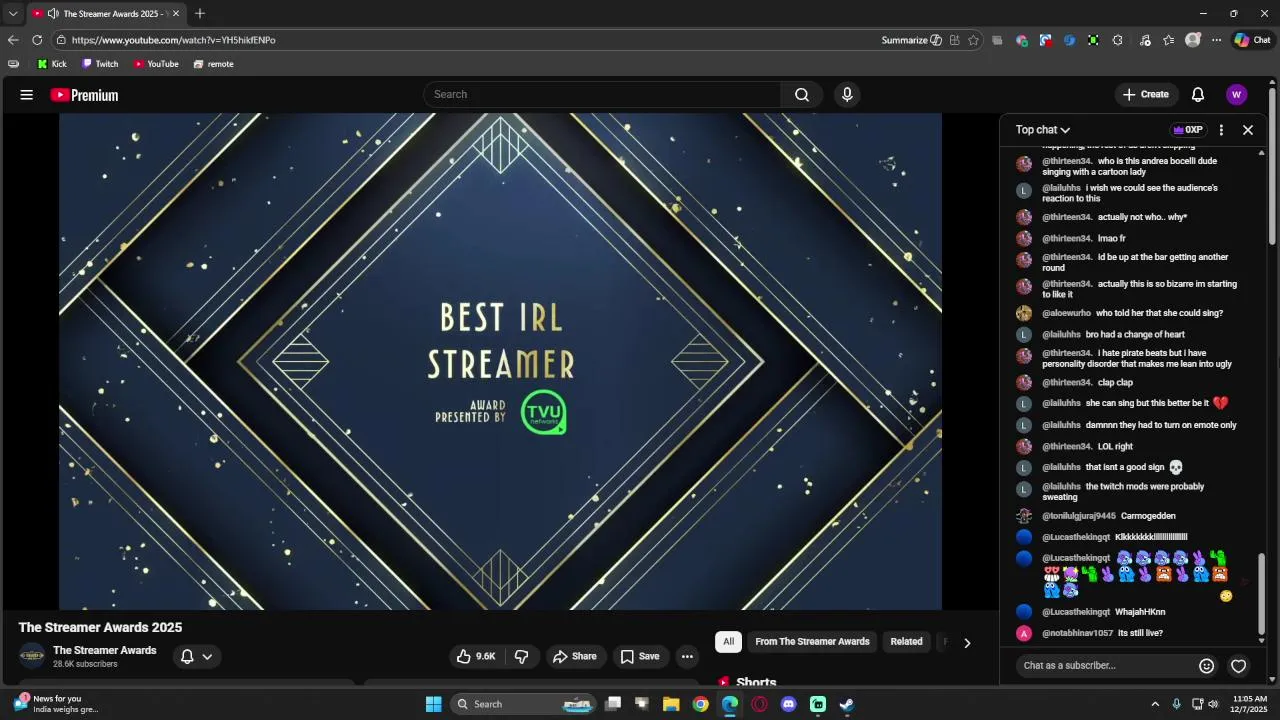Toggle the channel notification bell
The width and height of the screenshot is (1280, 720).
(x=187, y=657)
